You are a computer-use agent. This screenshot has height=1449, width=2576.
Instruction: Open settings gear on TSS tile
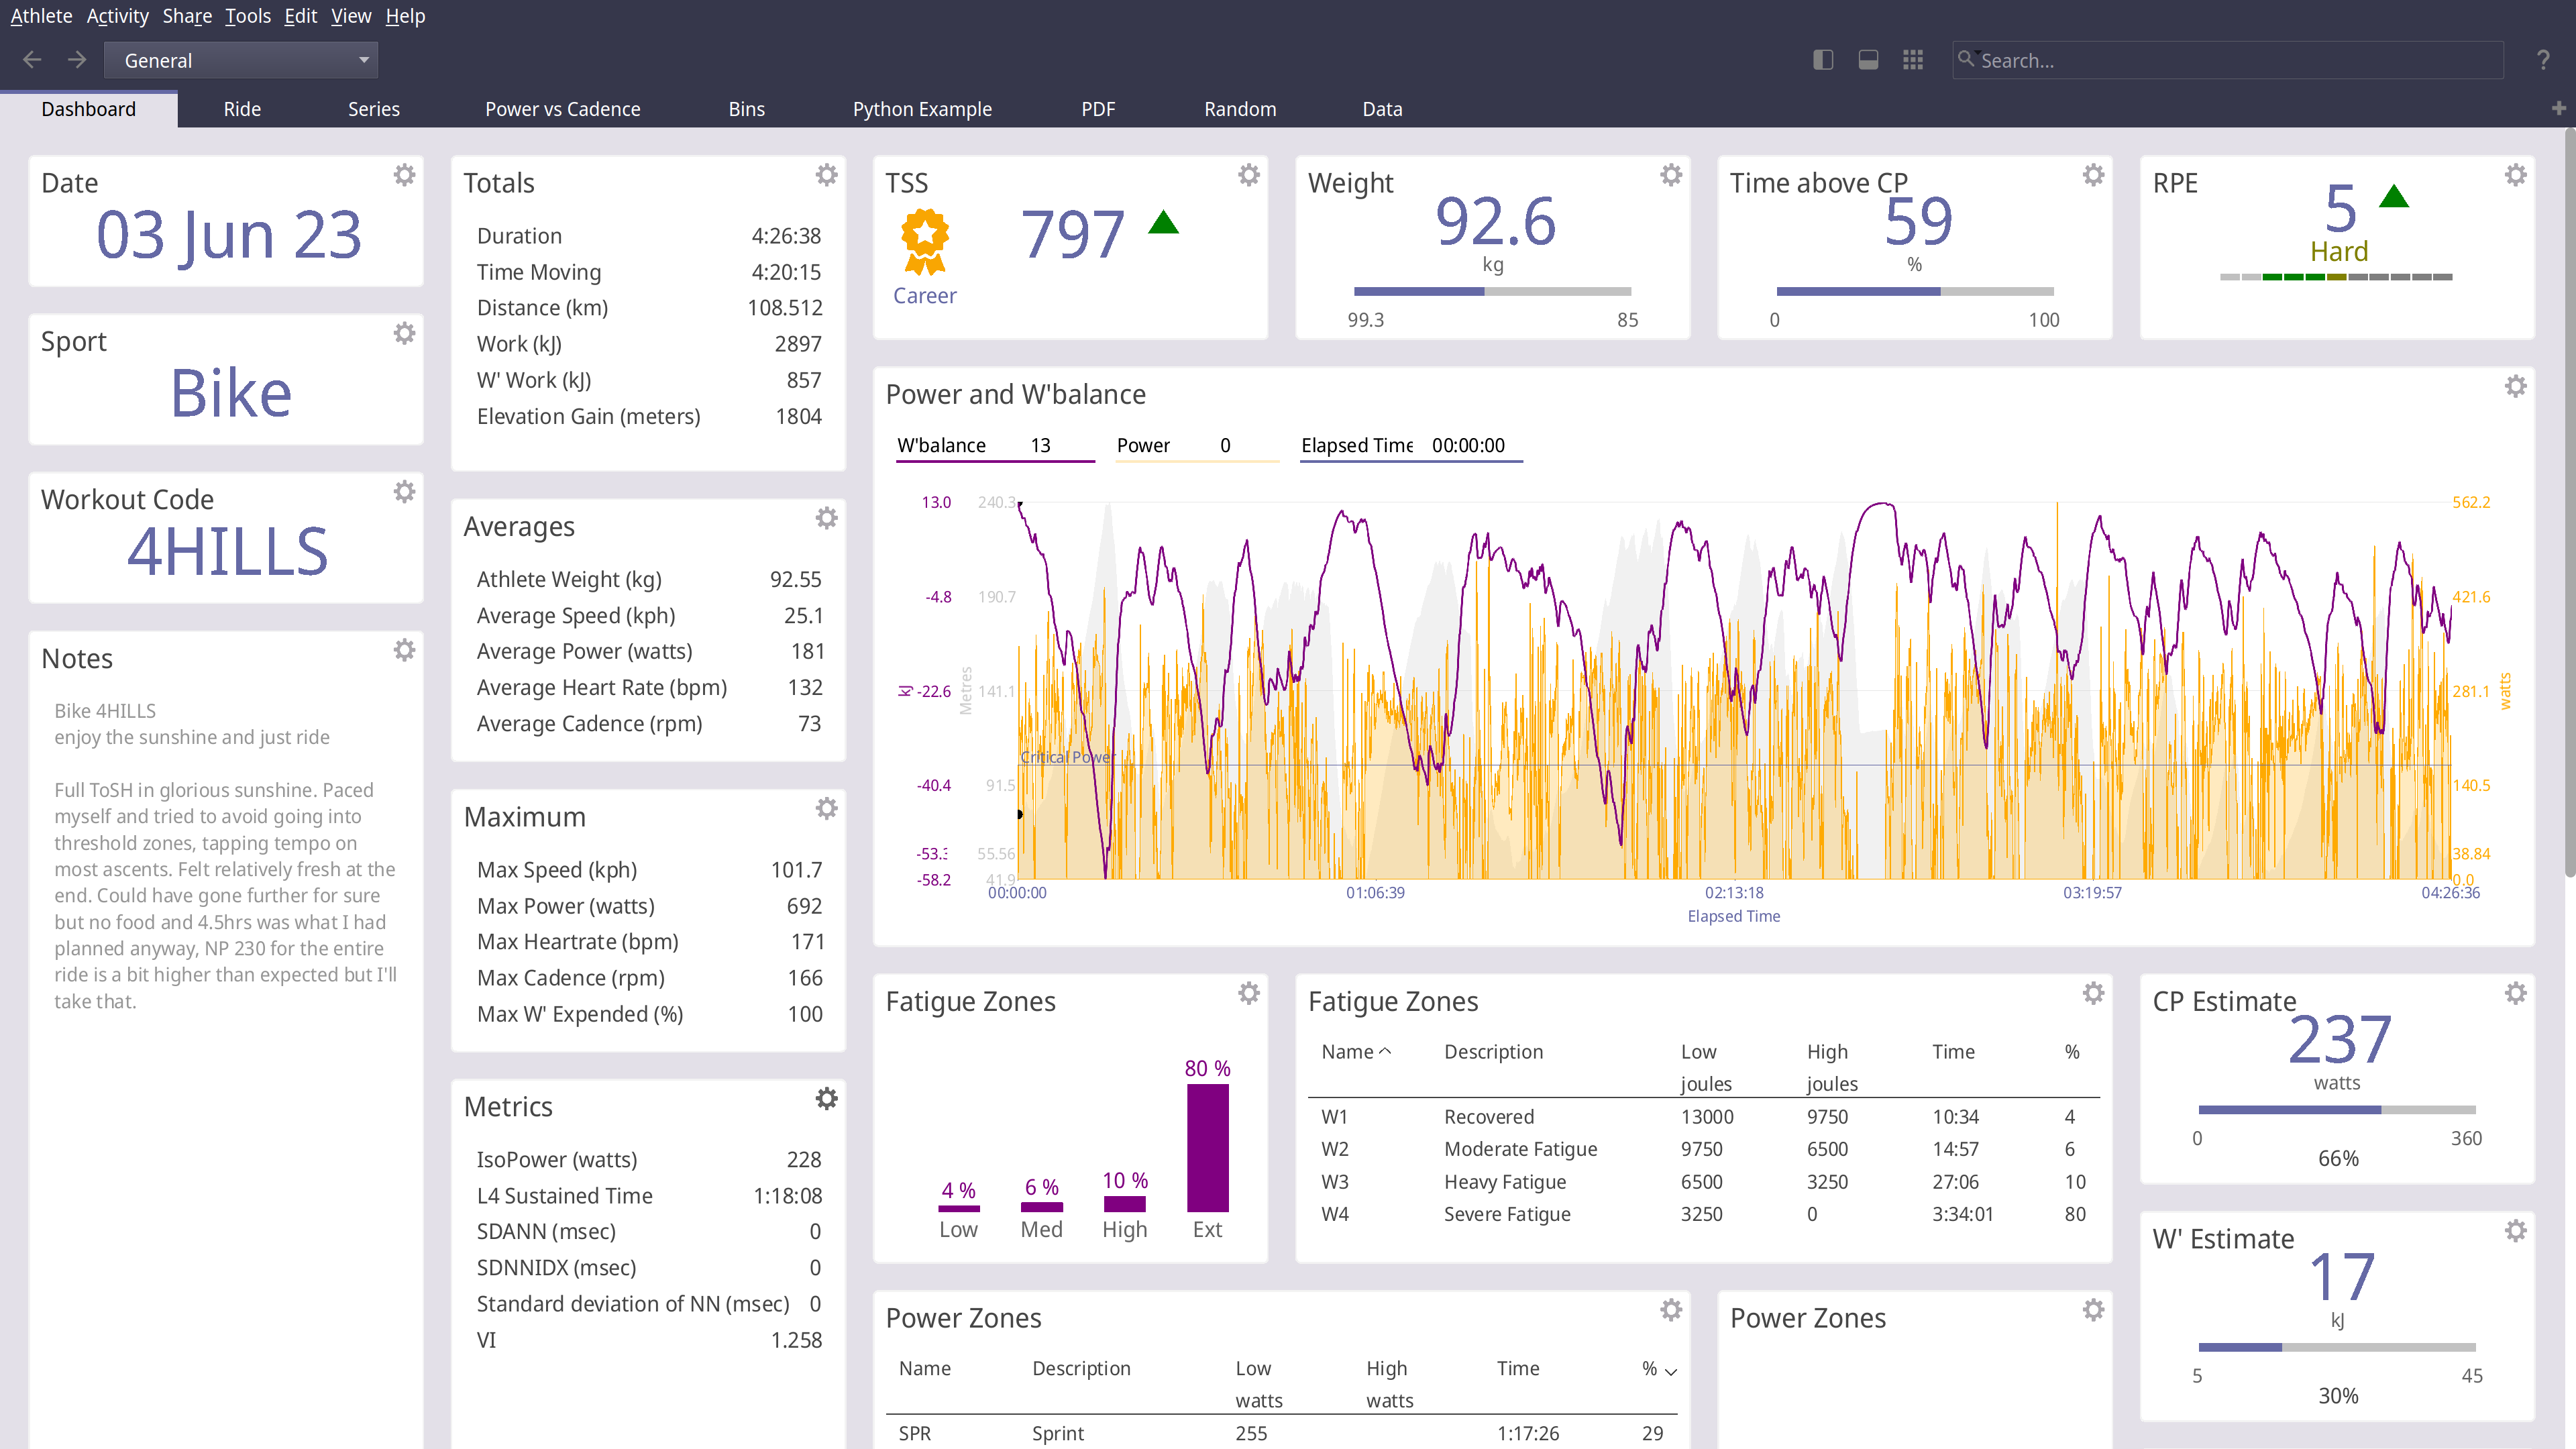1248,175
